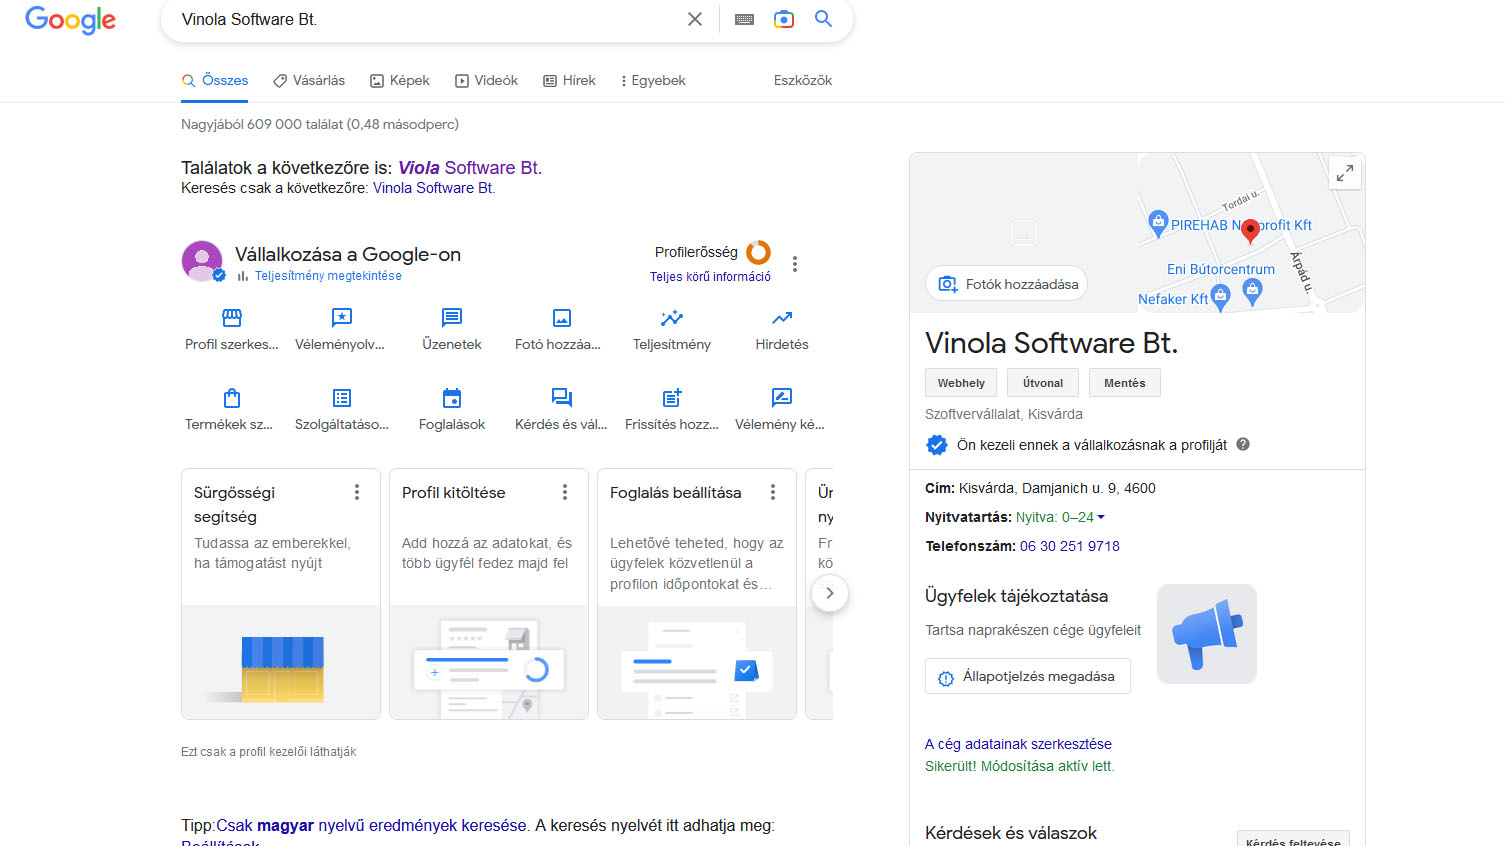Click Kérdés feltevése button
This screenshot has width=1505, height=846.
tap(1293, 840)
